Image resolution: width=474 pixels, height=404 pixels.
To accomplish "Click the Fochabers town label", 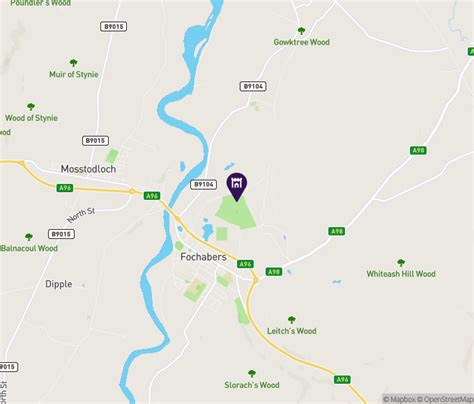I will 203,257.
